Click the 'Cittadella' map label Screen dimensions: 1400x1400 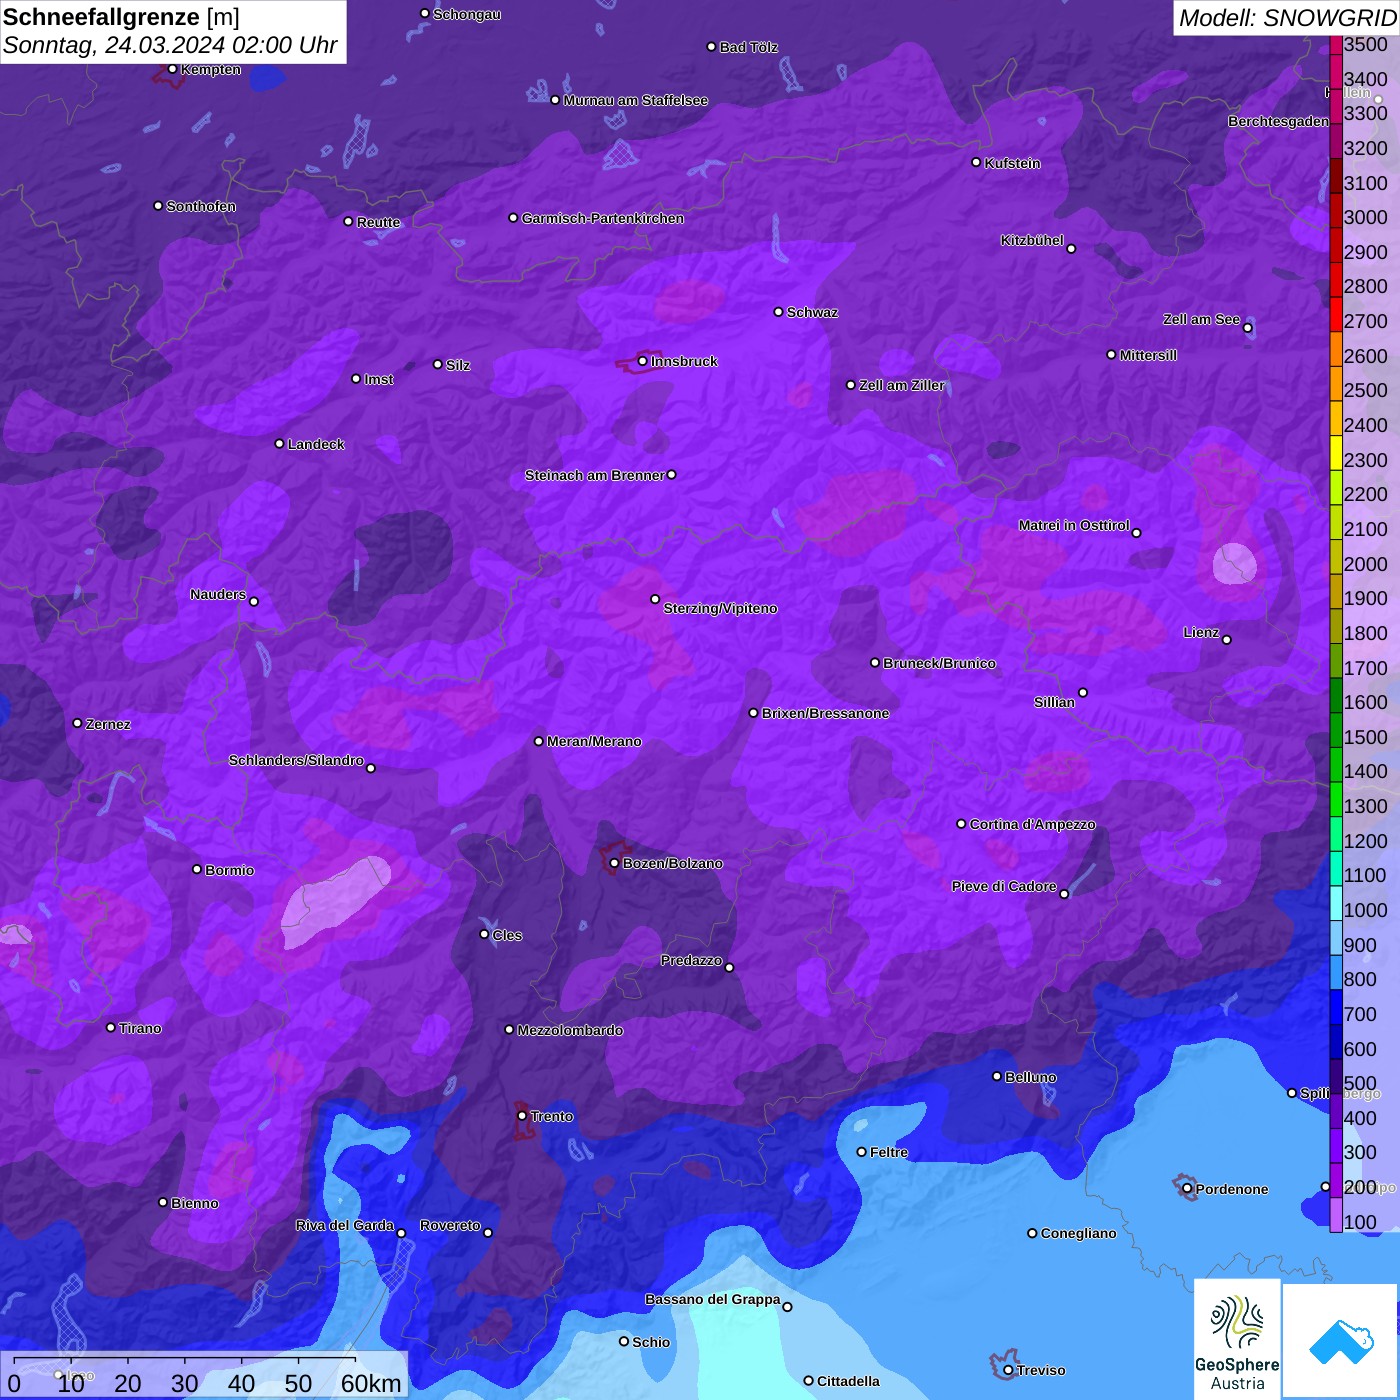[848, 1381]
